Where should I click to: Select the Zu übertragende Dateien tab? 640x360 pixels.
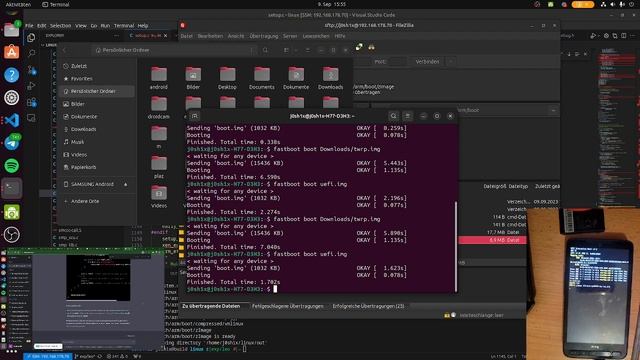tap(211, 306)
